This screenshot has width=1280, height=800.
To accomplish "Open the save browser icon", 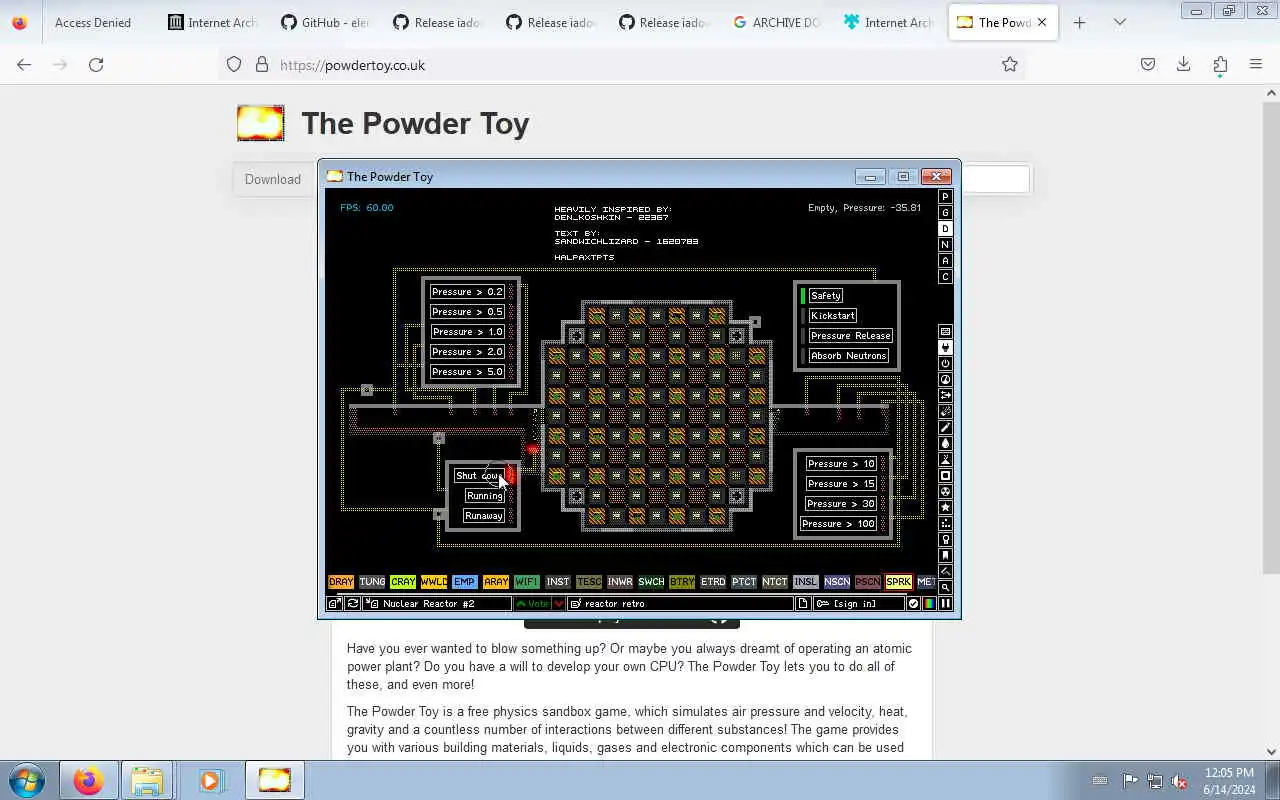I will [335, 604].
